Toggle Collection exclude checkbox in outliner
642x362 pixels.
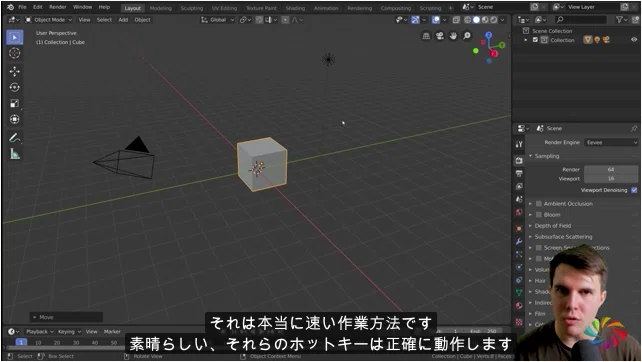535,40
